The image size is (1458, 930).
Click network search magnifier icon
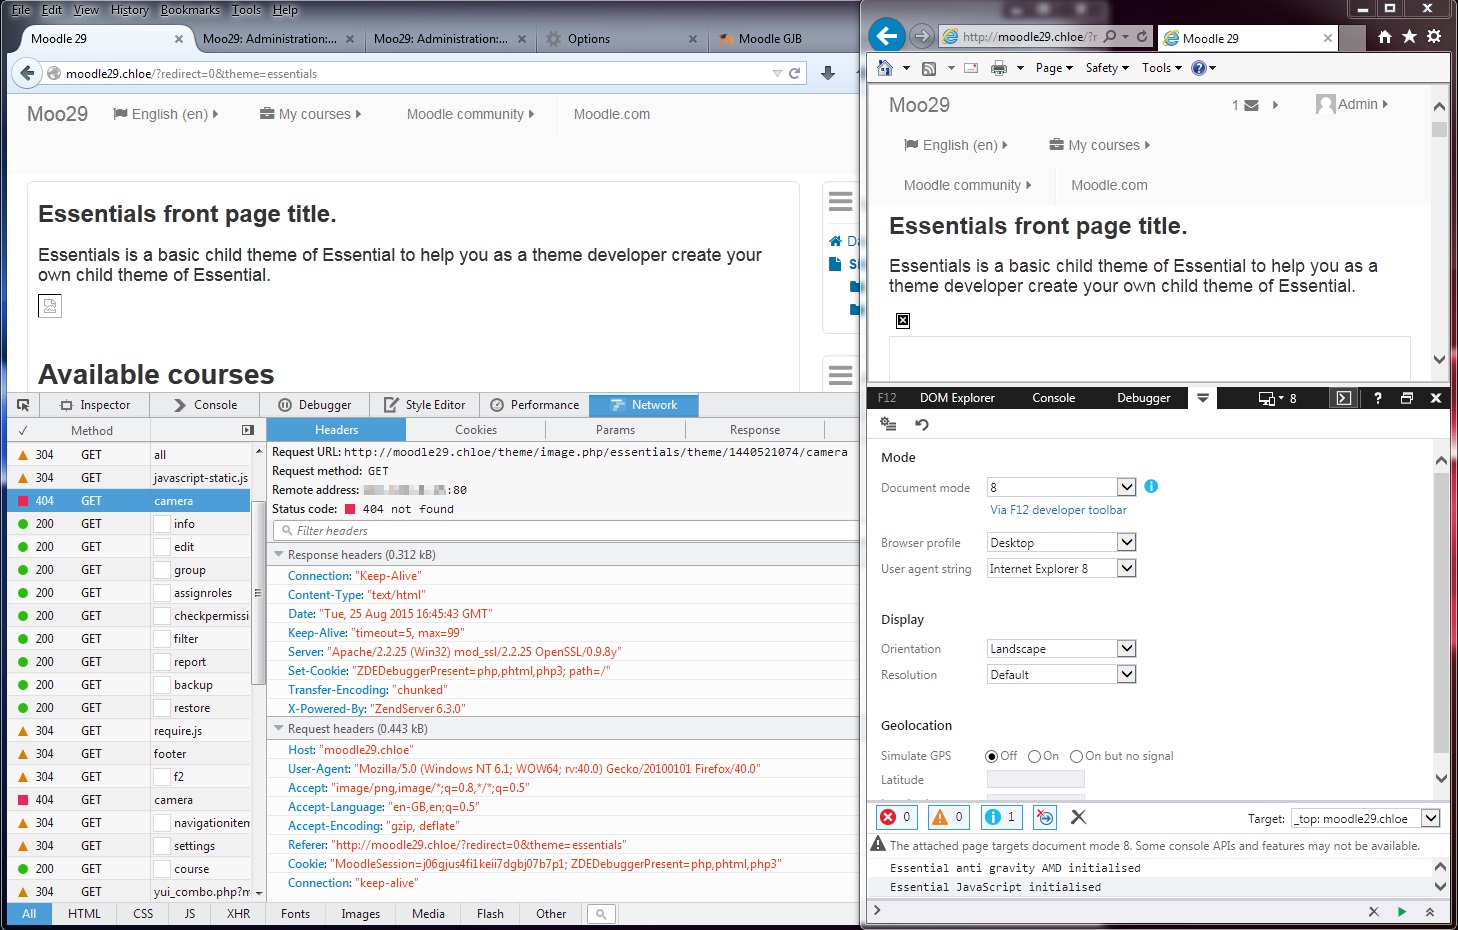(600, 914)
